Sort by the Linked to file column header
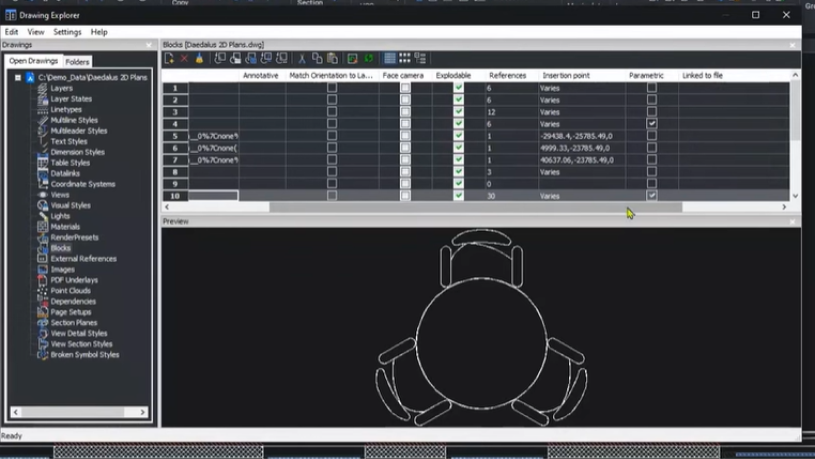 click(702, 75)
